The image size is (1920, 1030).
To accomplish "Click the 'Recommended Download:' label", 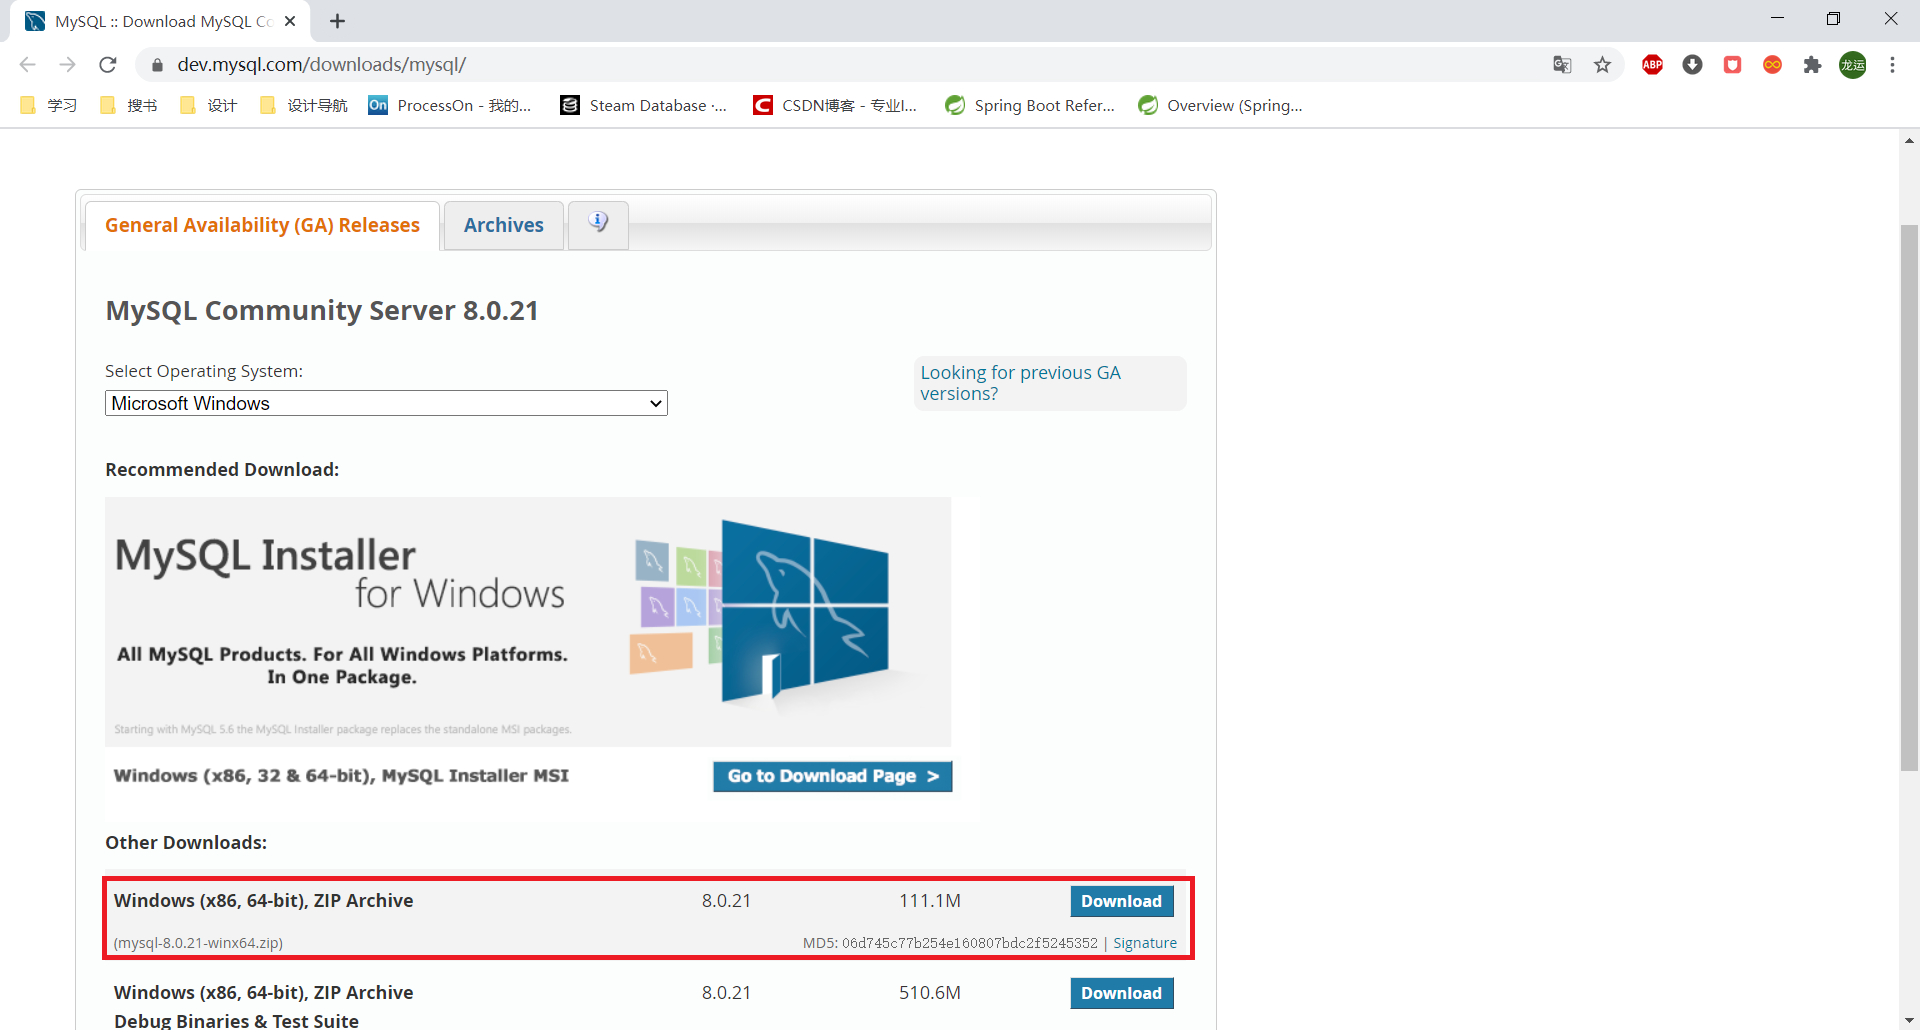I will pyautogui.click(x=222, y=470).
